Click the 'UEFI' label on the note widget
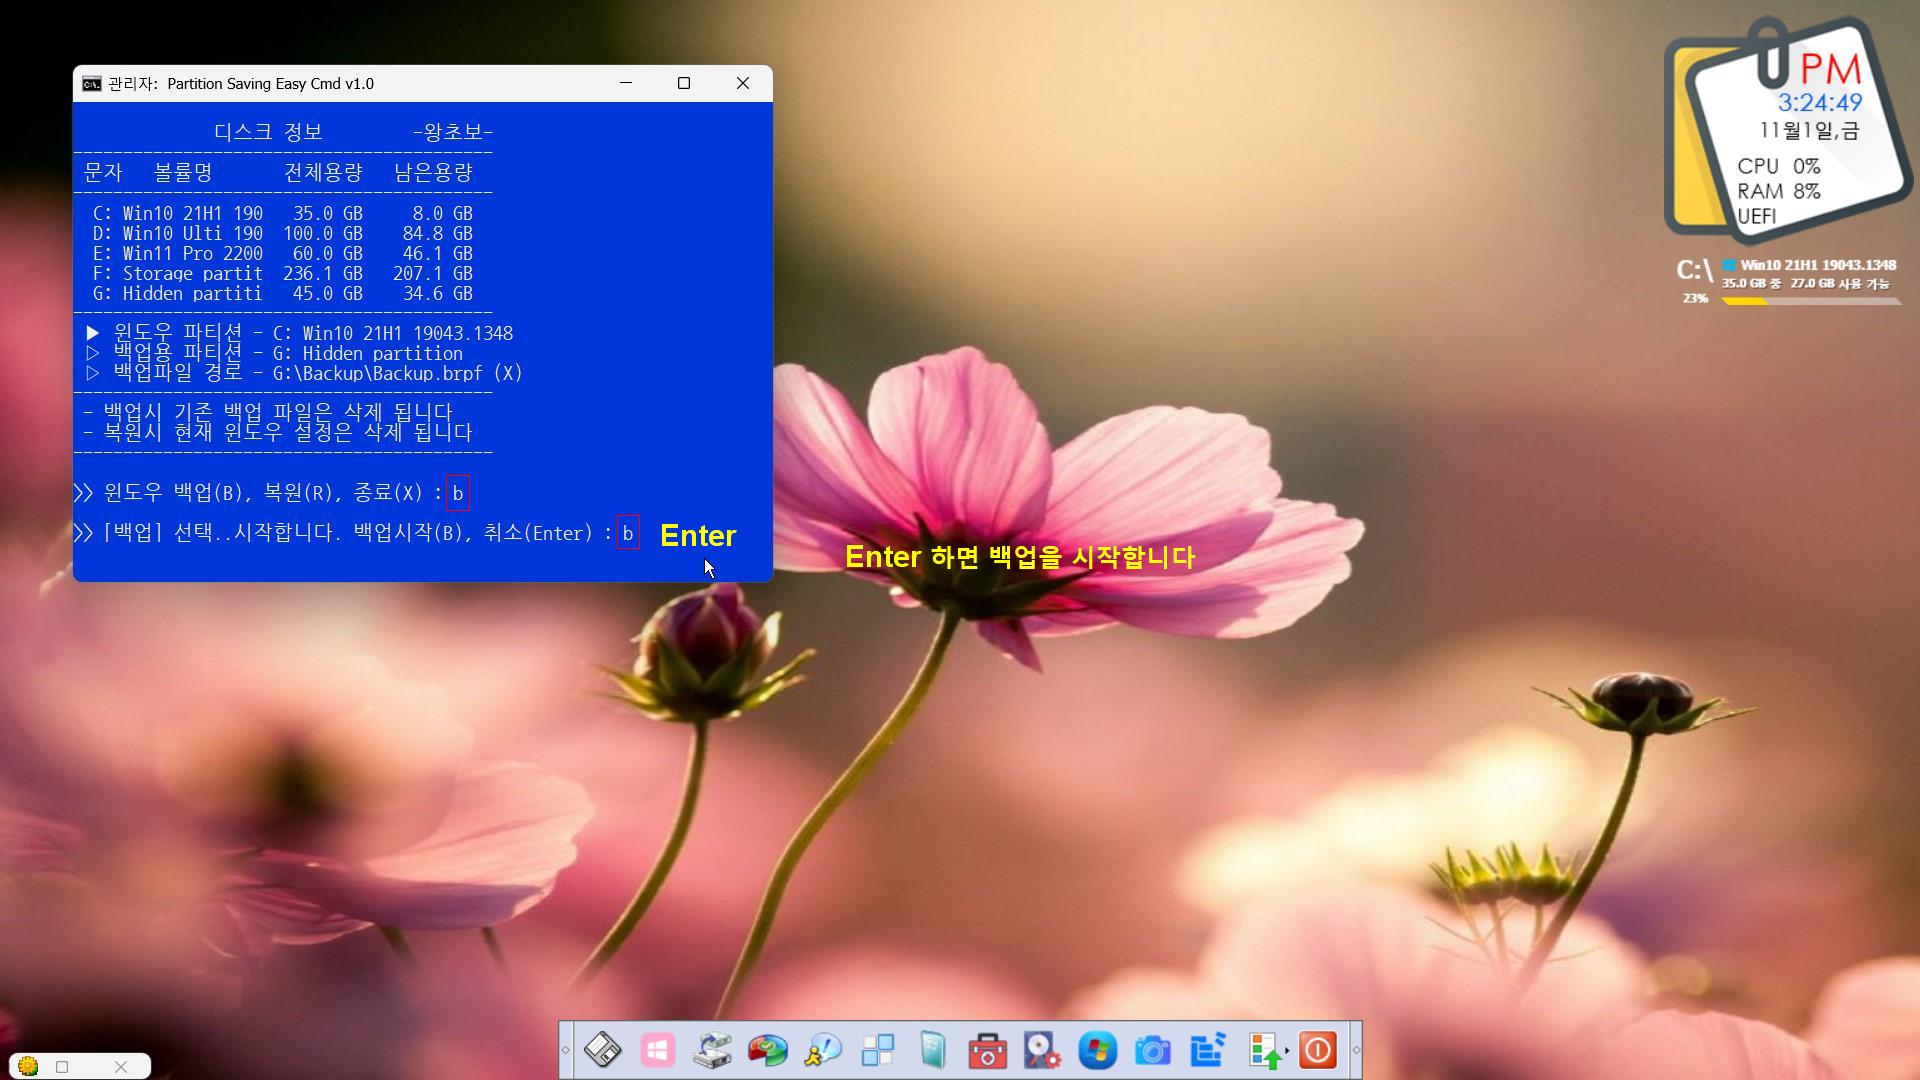 tap(1756, 216)
